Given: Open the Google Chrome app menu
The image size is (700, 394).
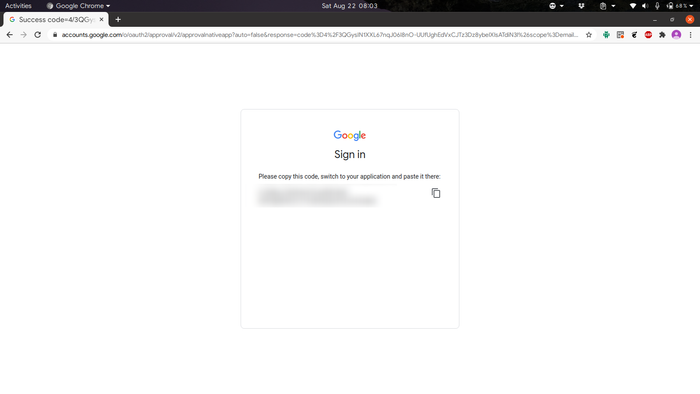Looking at the screenshot, I should [x=78, y=6].
